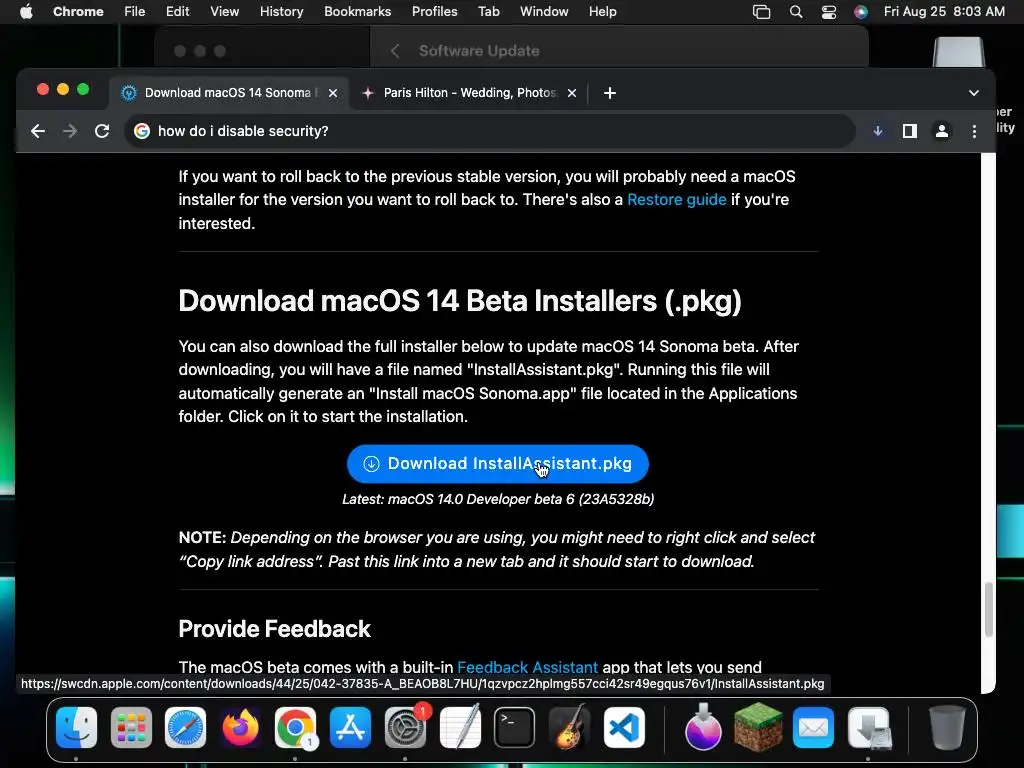
Task: Go back using the browser back arrow
Action: 38,131
